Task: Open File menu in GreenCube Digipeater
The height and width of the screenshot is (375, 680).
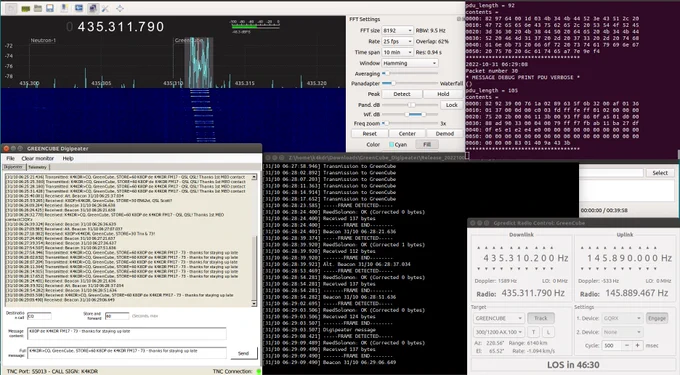Action: [10, 159]
